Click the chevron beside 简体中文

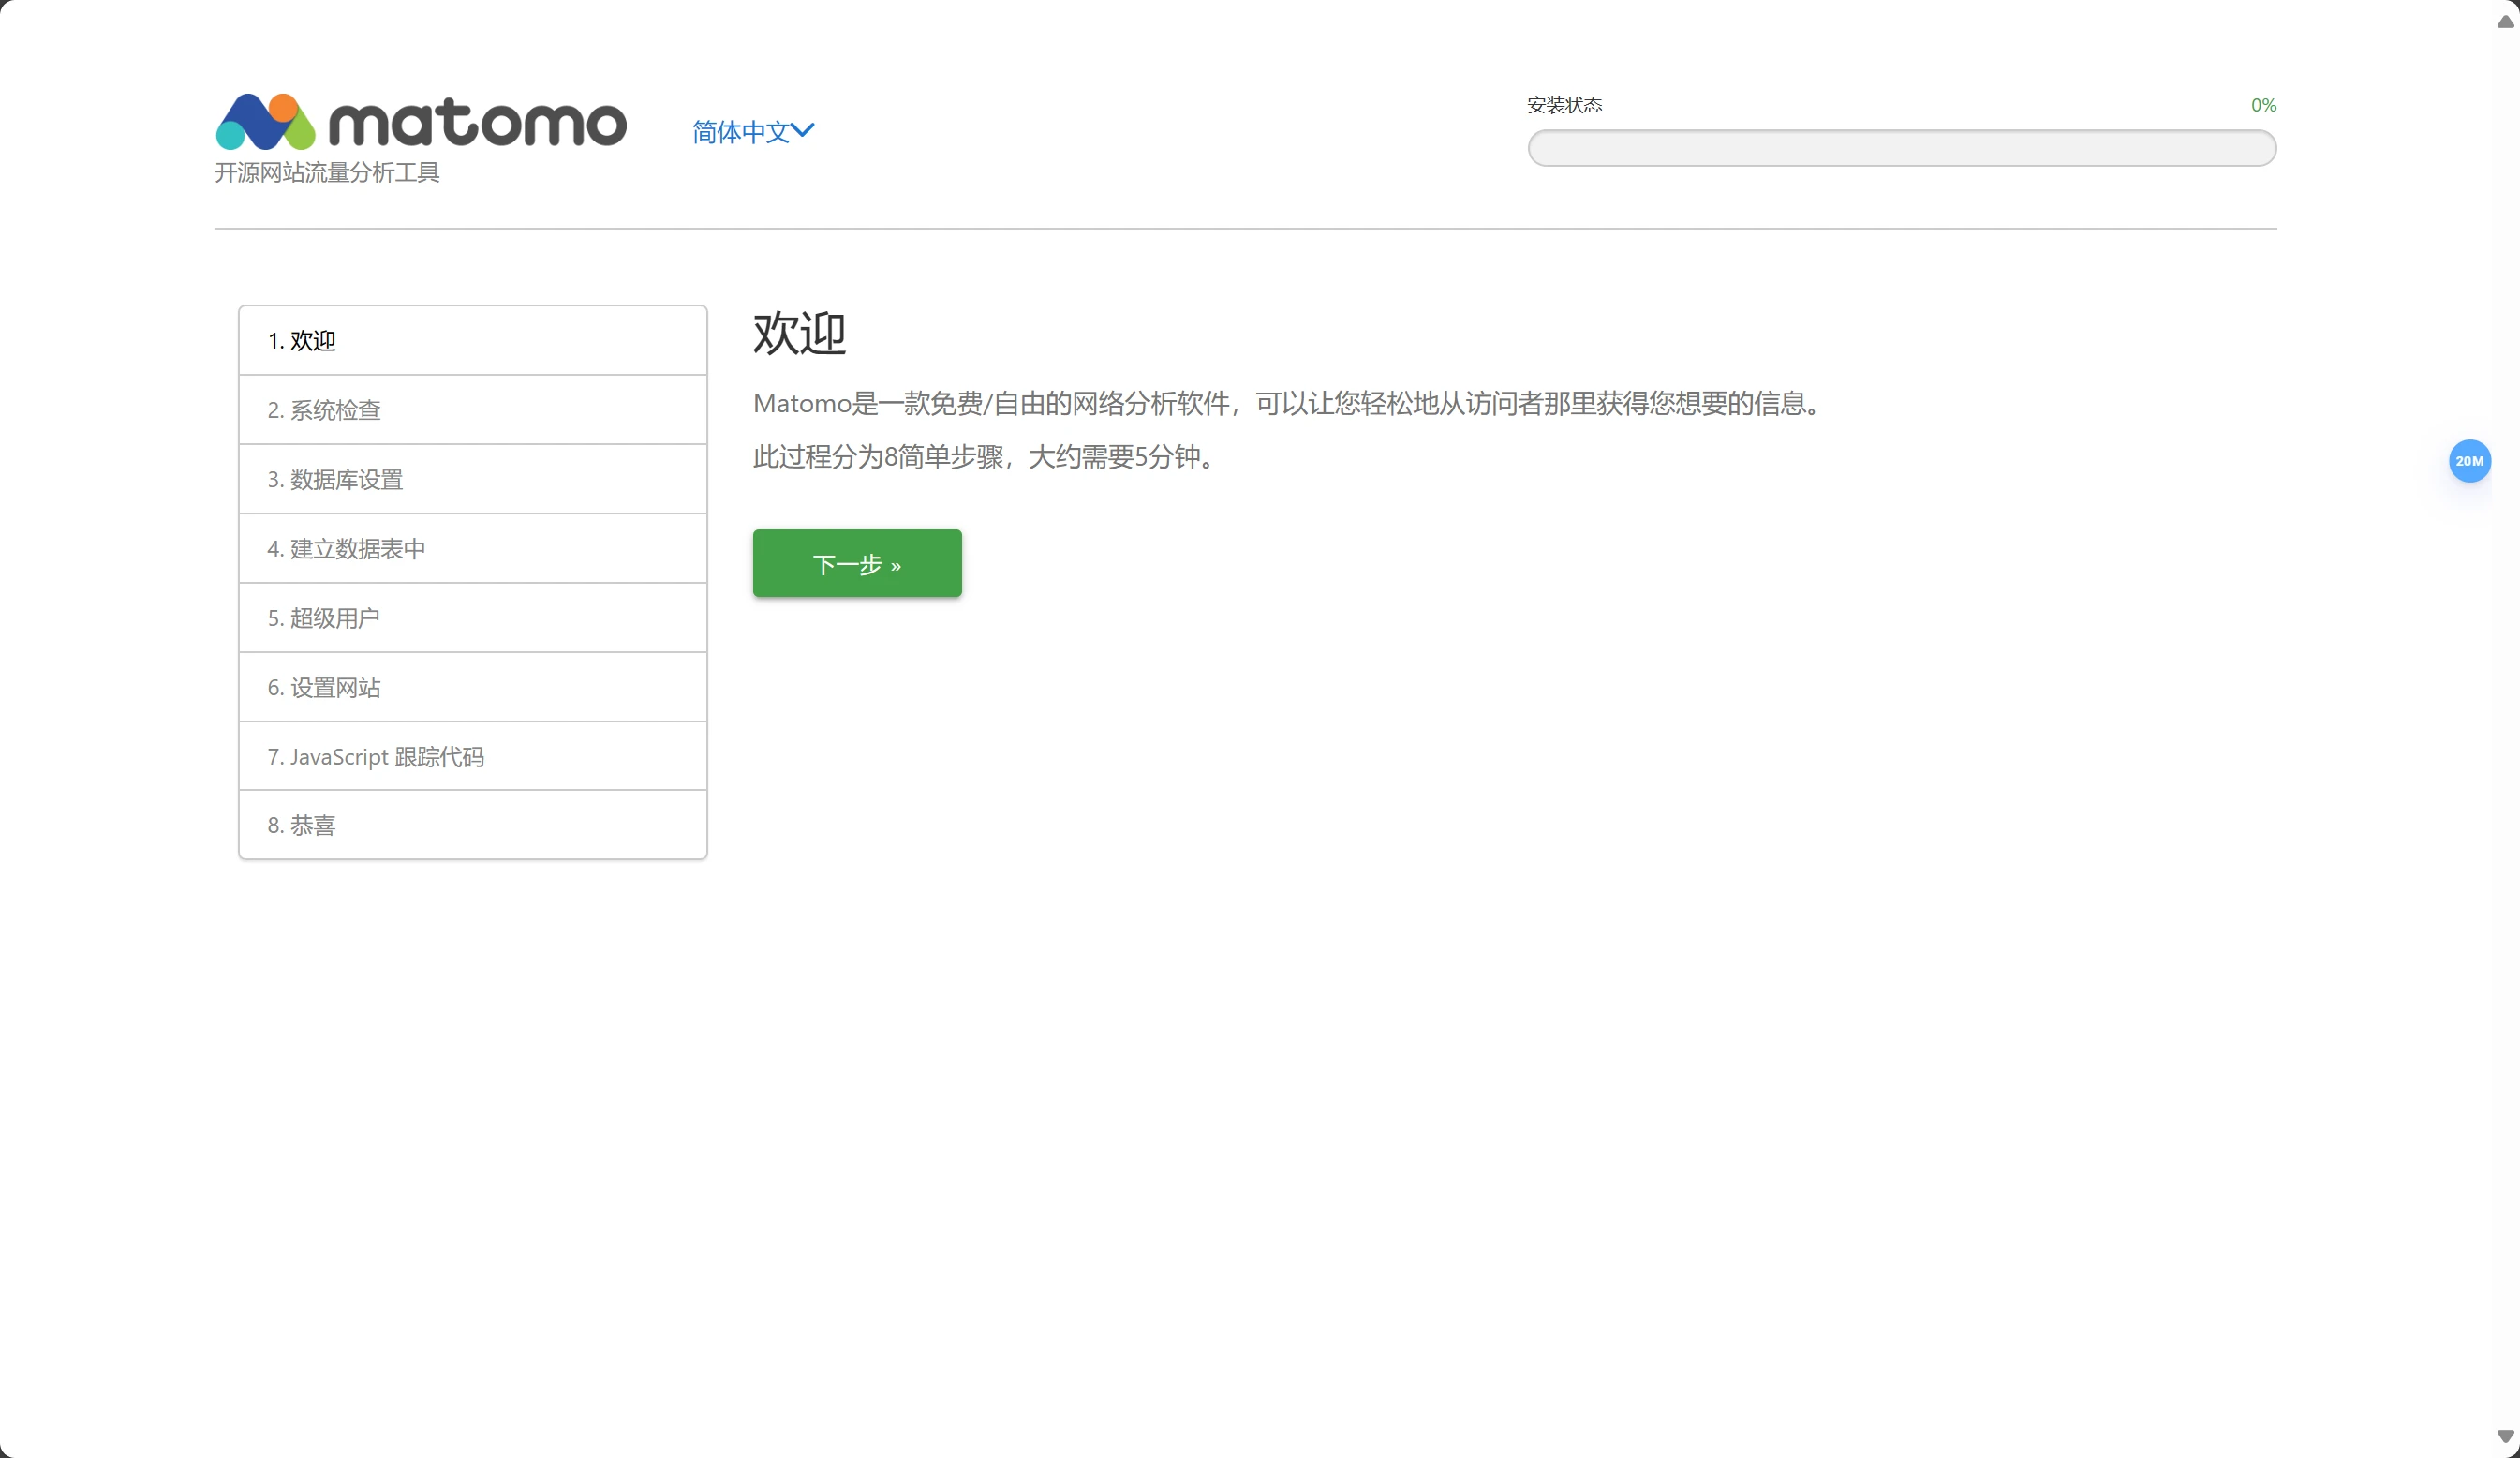click(x=803, y=131)
